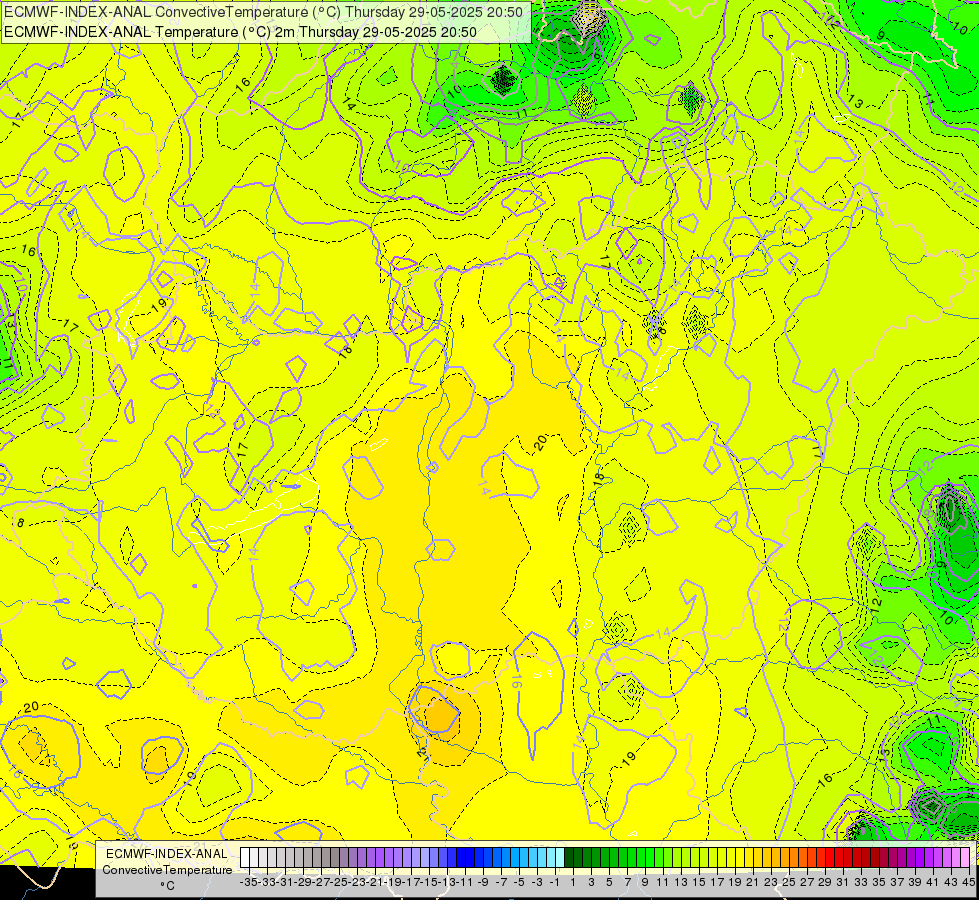Select the ConvectiveTemperature title line at top

263,11
